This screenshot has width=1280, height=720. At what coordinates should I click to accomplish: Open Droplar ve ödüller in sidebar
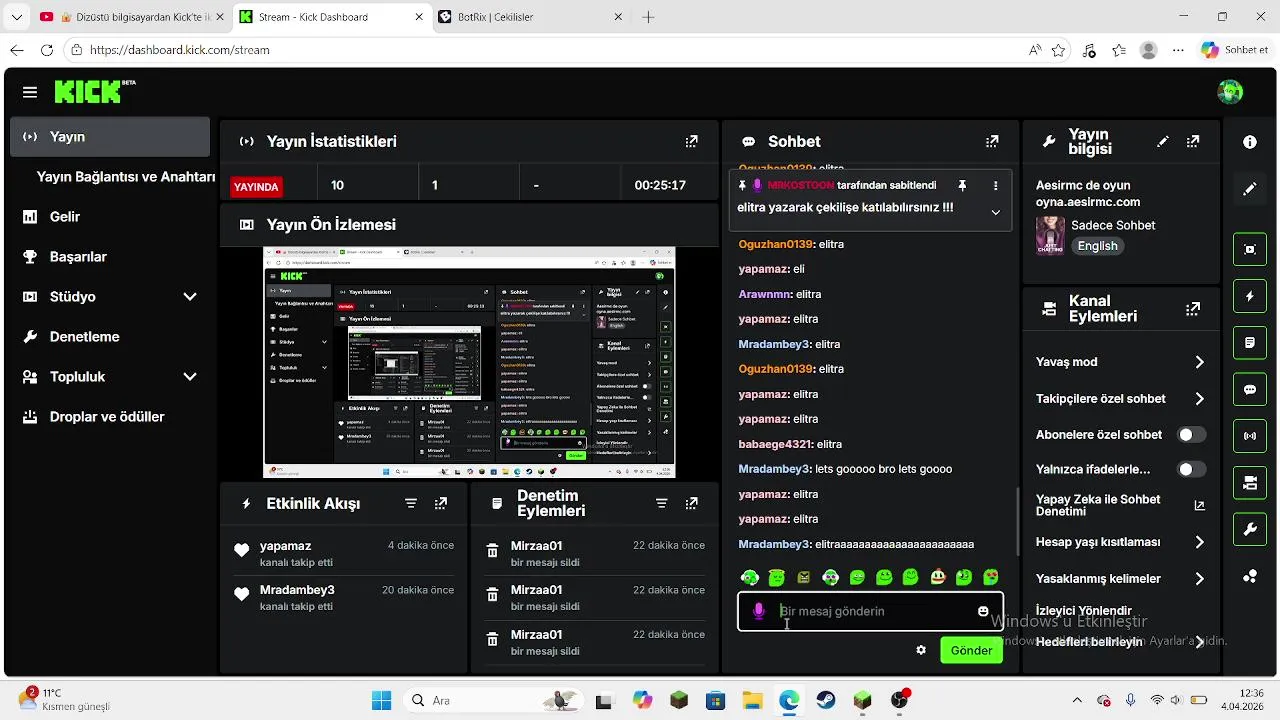coord(110,417)
